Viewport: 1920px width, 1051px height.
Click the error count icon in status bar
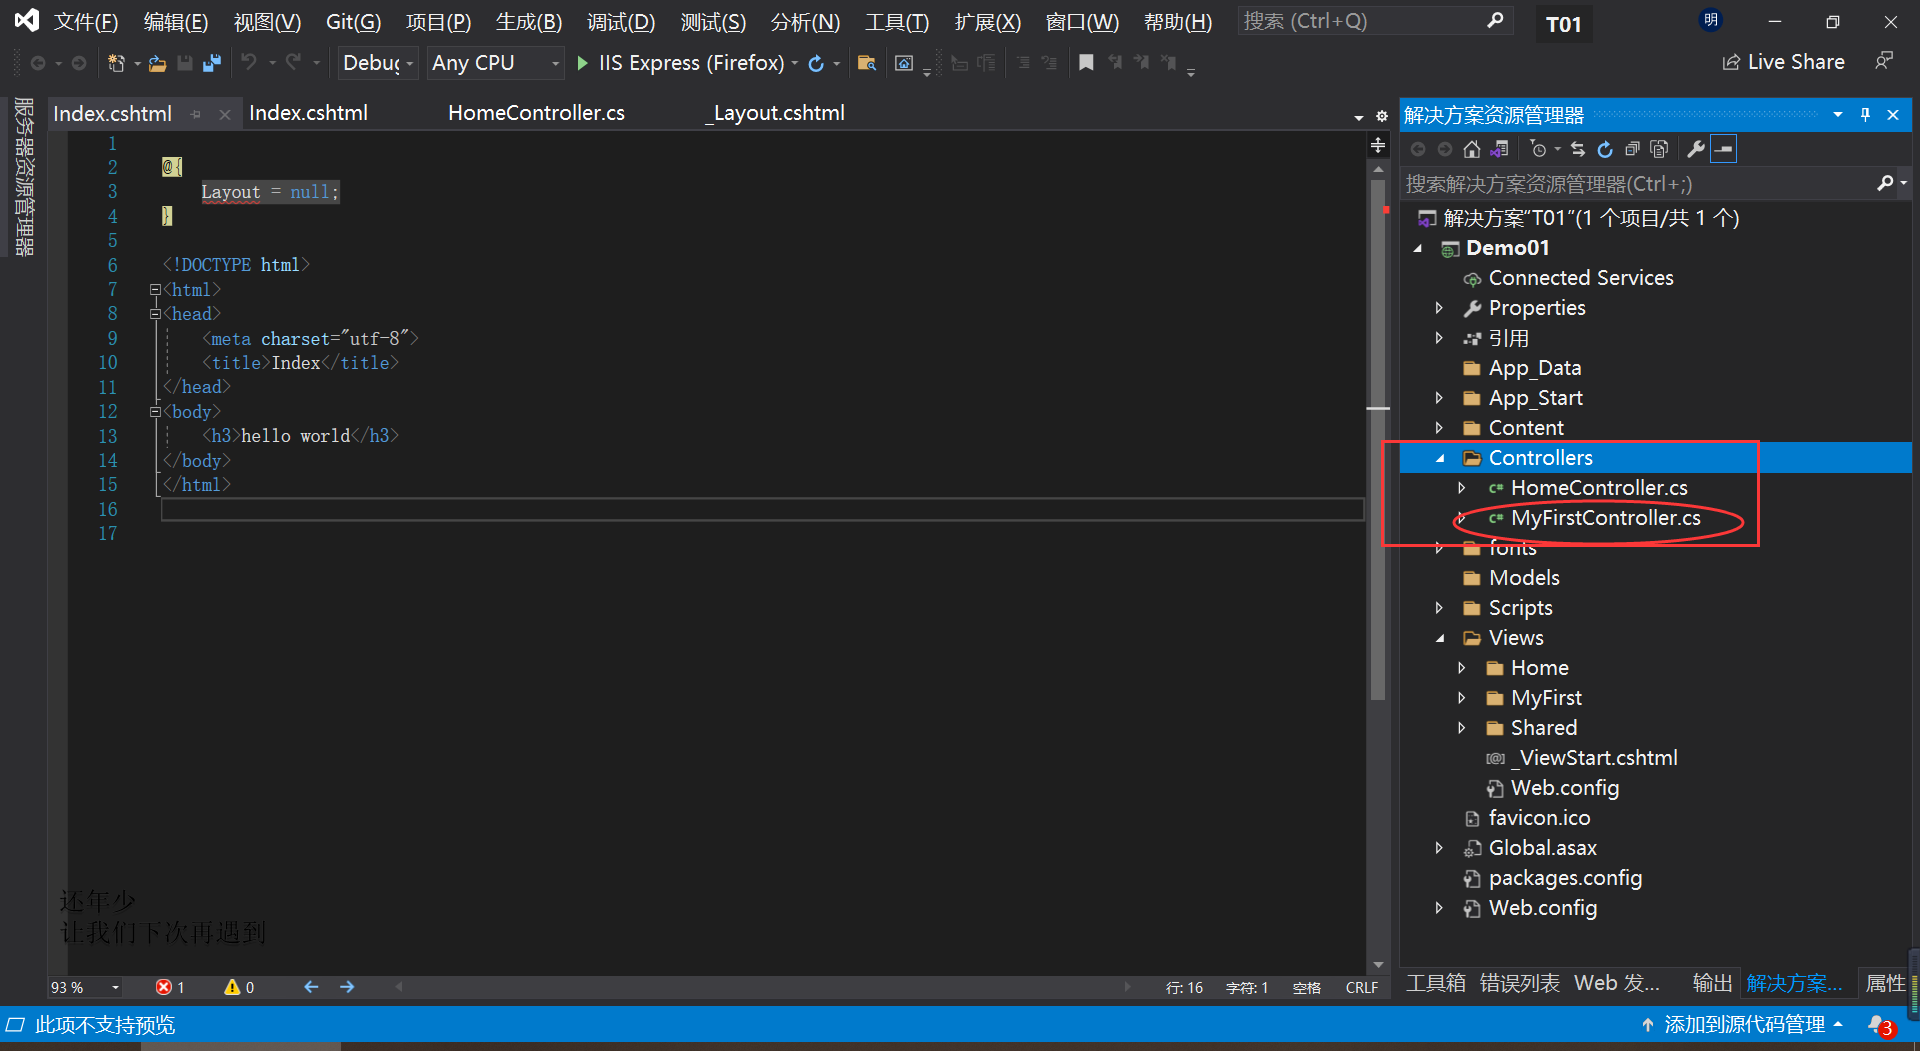click(x=163, y=987)
